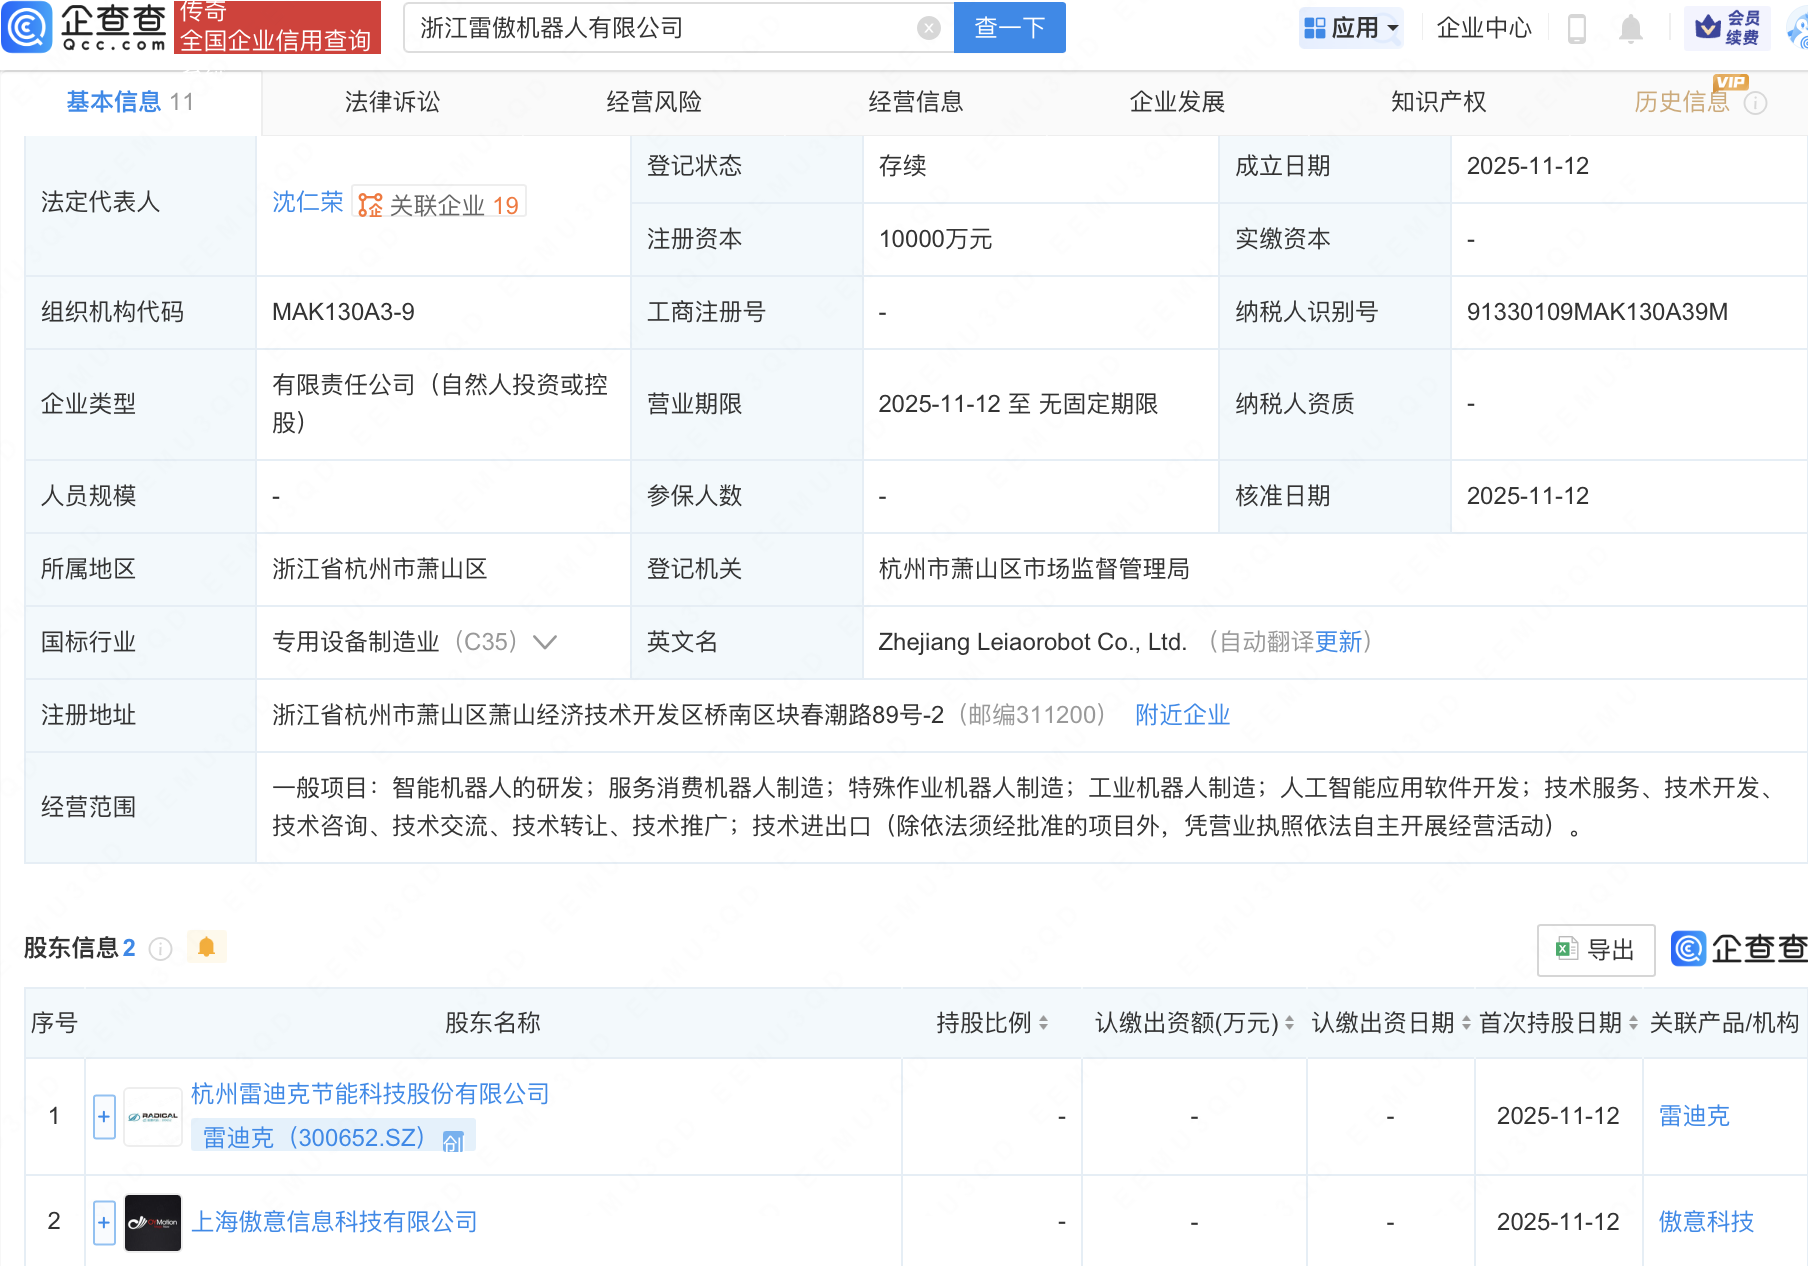Expand the second shareholder row
Screen dimensions: 1808x1266
tap(104, 1222)
